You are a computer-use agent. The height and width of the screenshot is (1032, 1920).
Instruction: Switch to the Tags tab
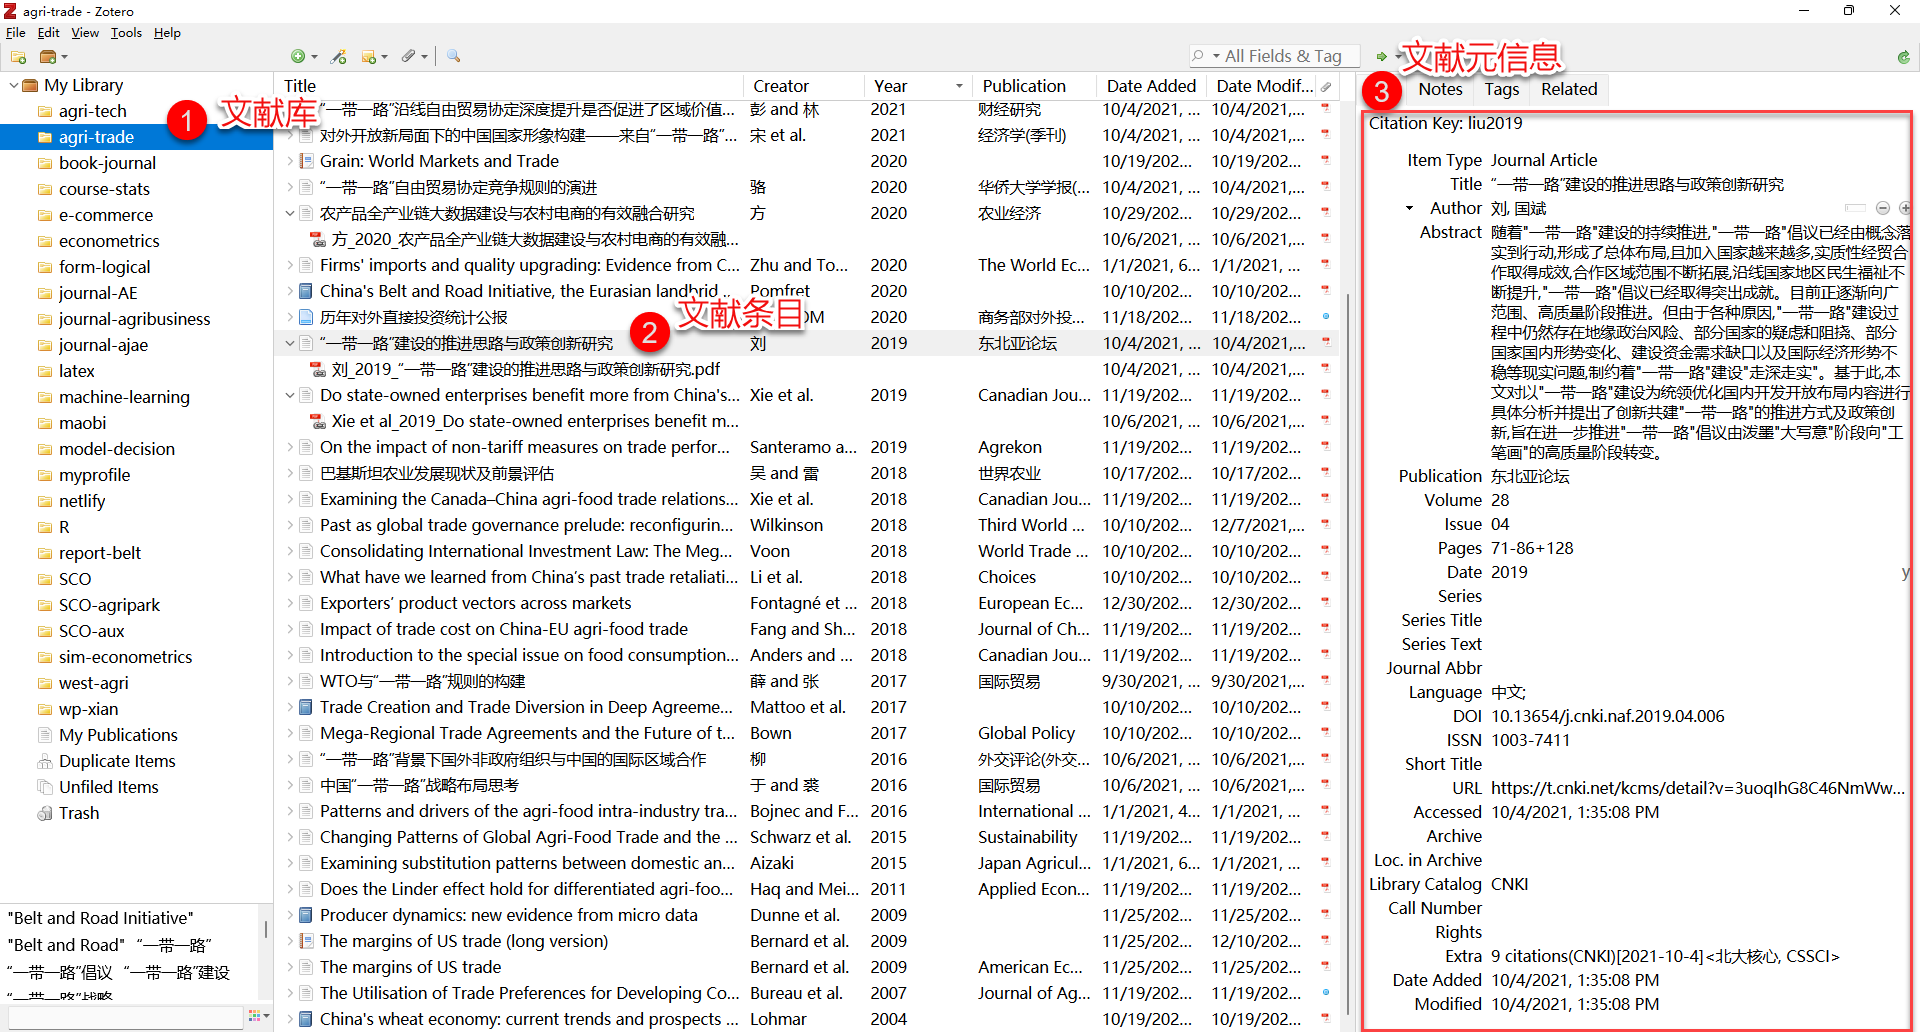[x=1501, y=89]
